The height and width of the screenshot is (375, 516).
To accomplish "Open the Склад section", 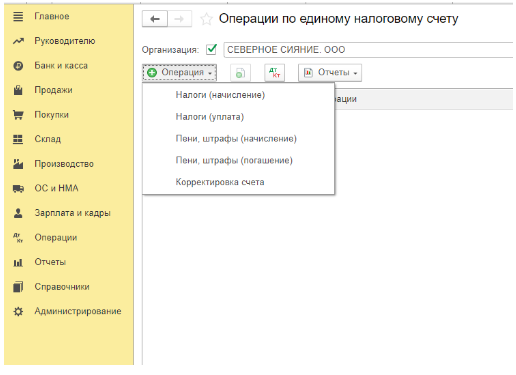I will pos(48,139).
